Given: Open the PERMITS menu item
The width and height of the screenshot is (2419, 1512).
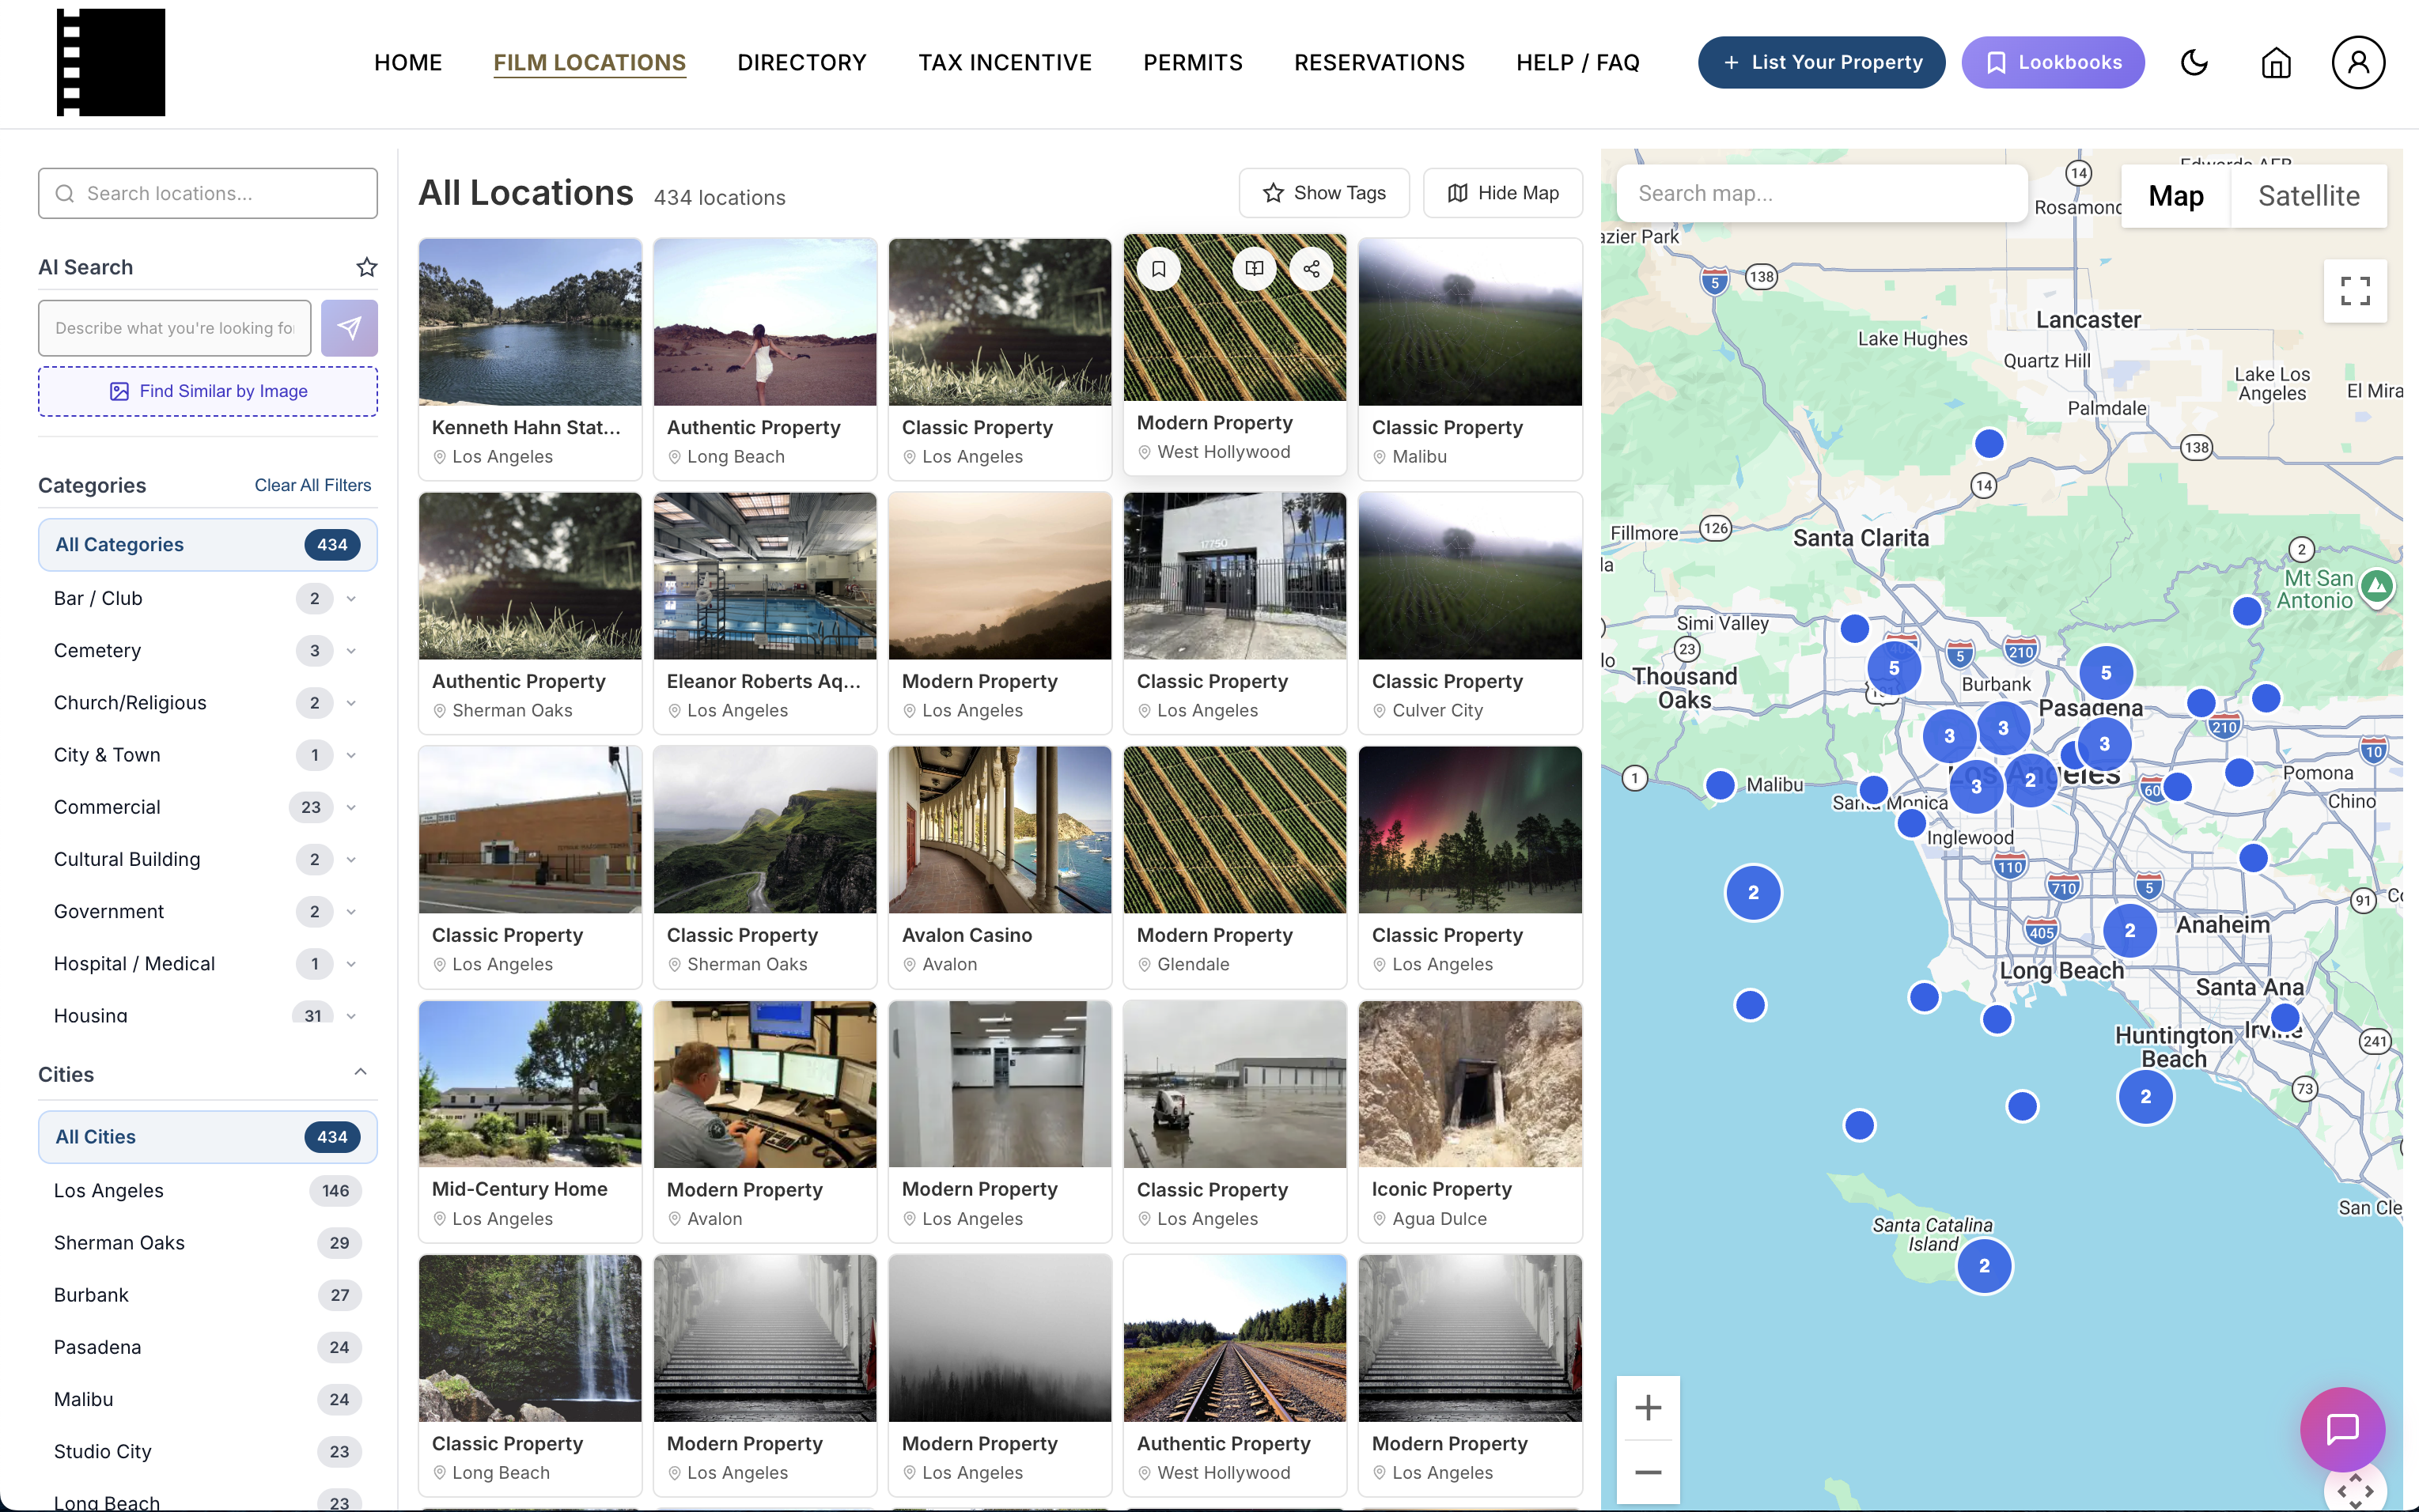Looking at the screenshot, I should tap(1193, 62).
